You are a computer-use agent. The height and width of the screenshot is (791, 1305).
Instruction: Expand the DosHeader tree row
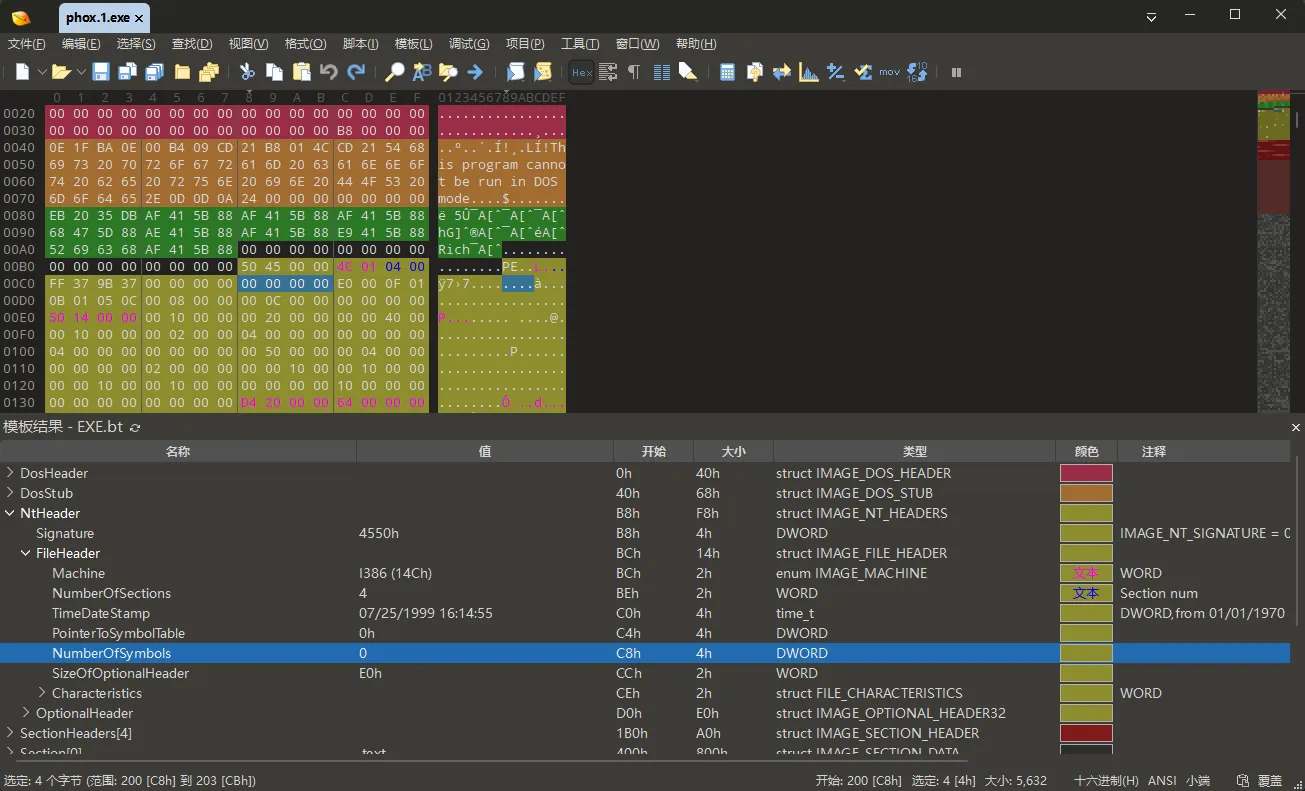point(10,473)
